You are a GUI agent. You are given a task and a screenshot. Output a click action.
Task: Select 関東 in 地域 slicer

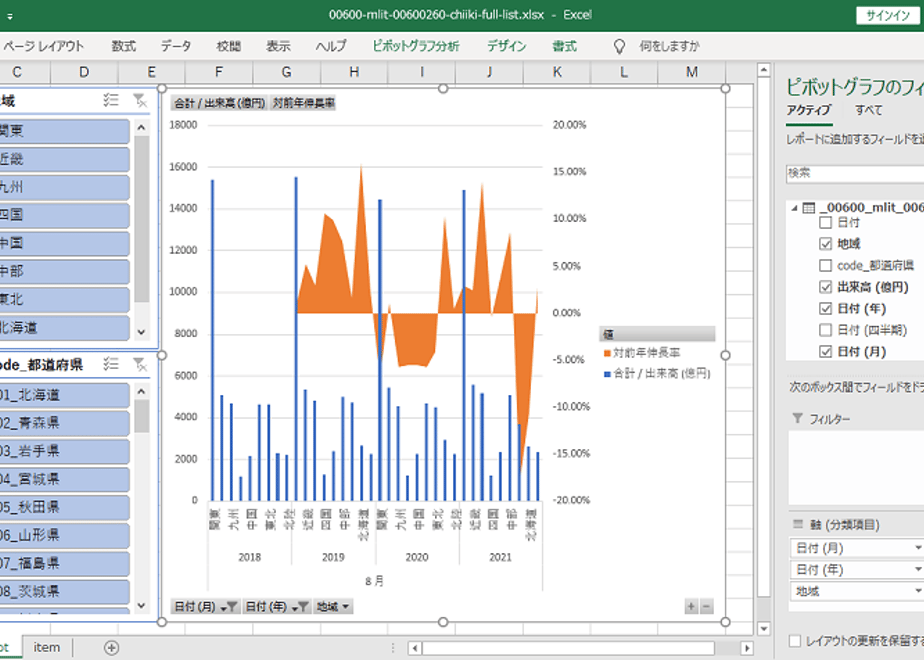64,131
